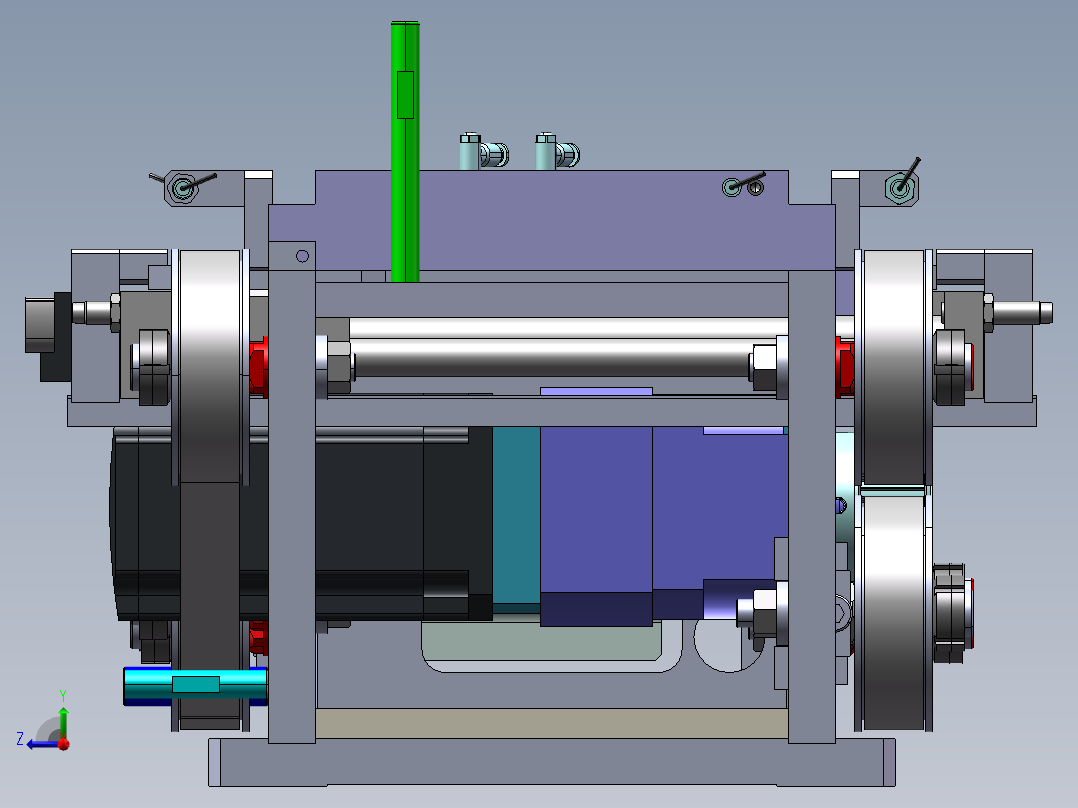Image resolution: width=1078 pixels, height=808 pixels.
Task: Select the top-right hex nut with cotter pin
Action: click(901, 186)
